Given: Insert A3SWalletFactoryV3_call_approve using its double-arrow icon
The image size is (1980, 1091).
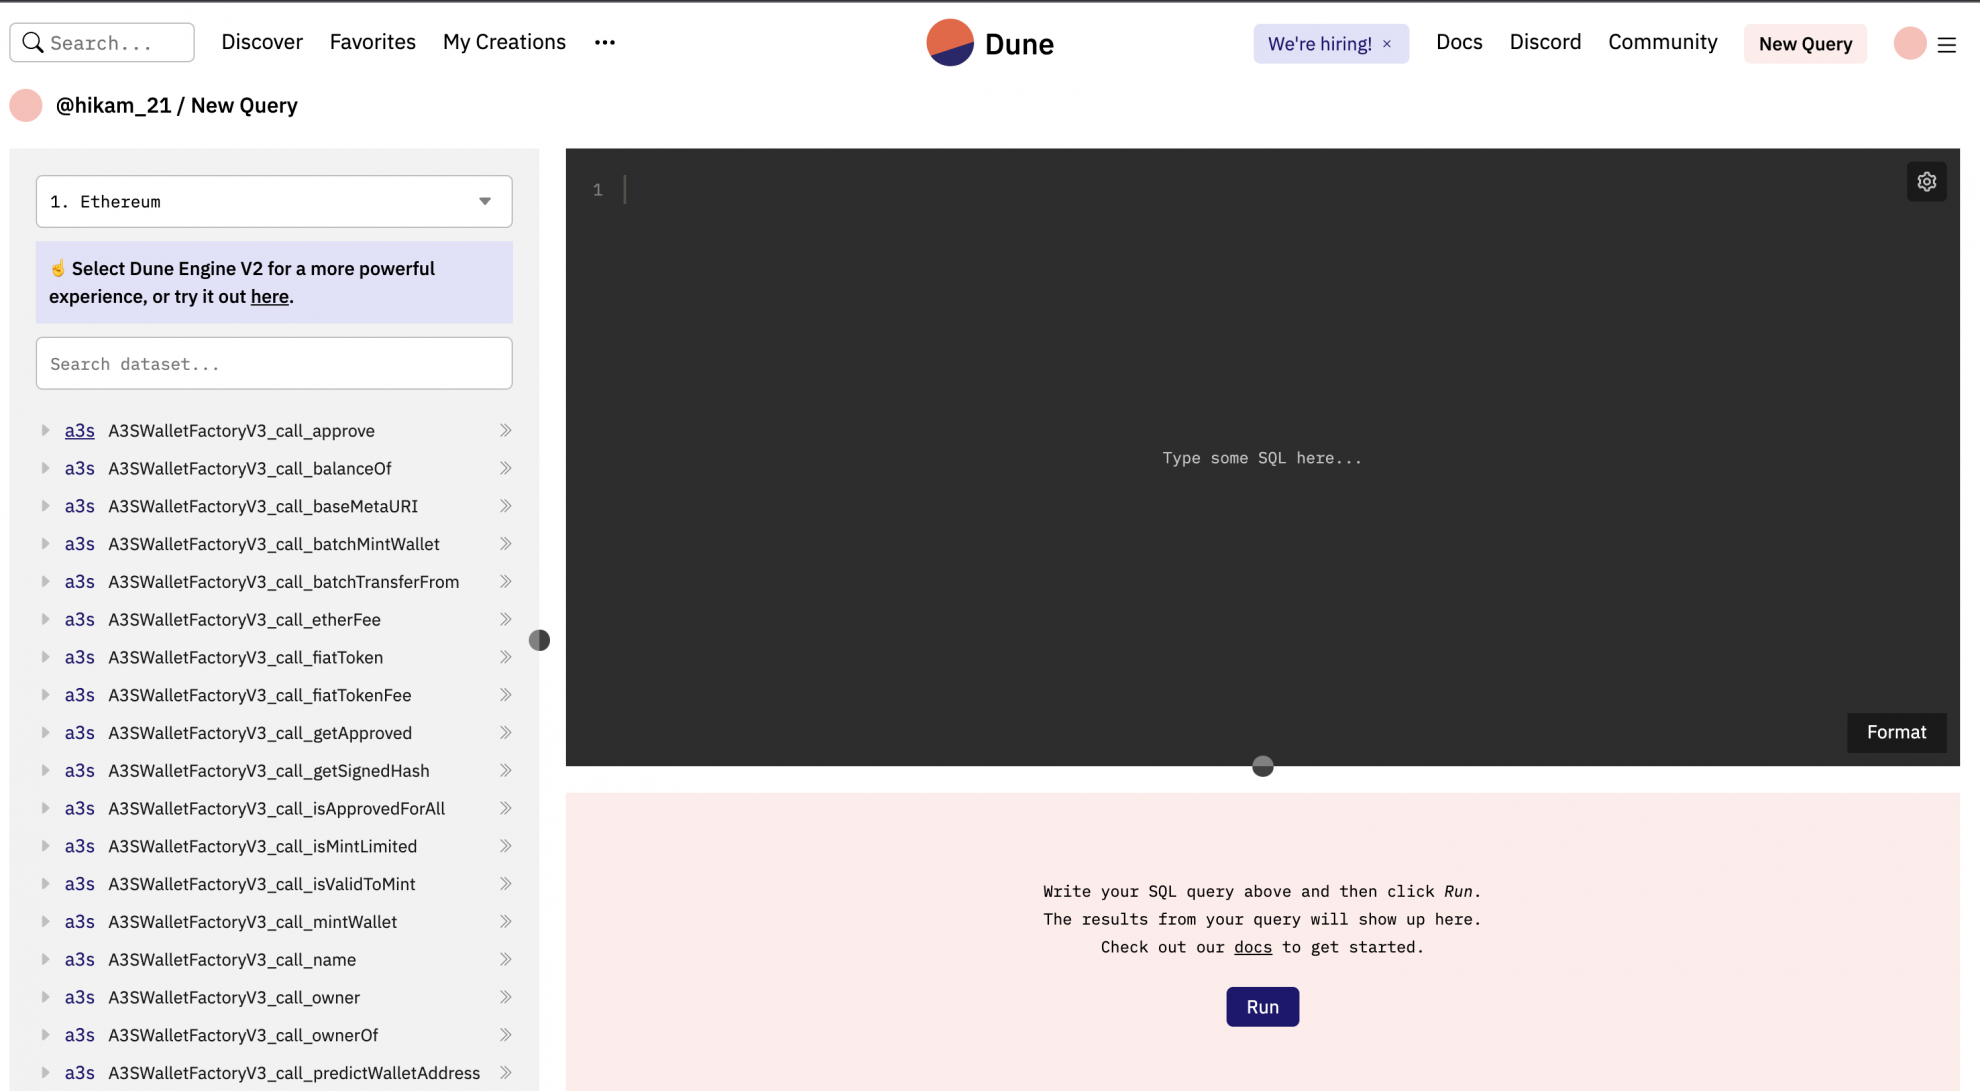Looking at the screenshot, I should [x=505, y=430].
